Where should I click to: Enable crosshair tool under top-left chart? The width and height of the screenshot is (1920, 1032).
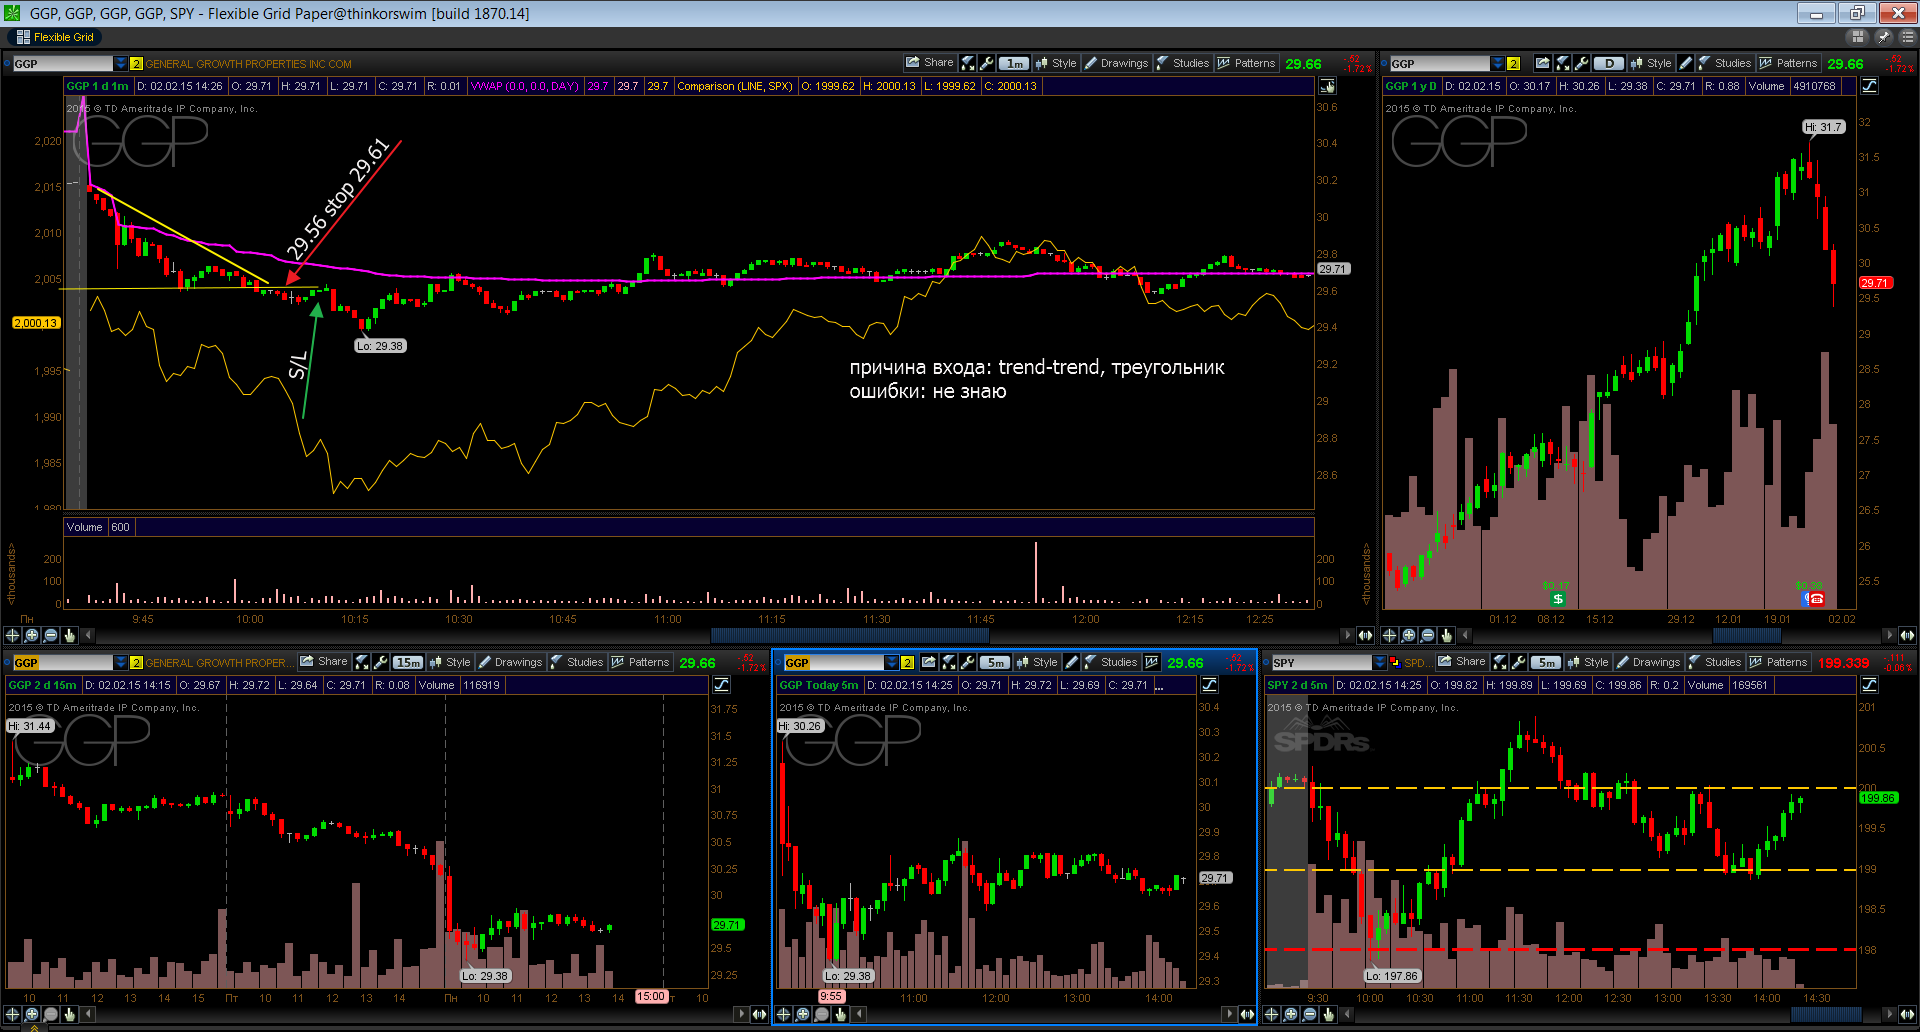point(13,635)
